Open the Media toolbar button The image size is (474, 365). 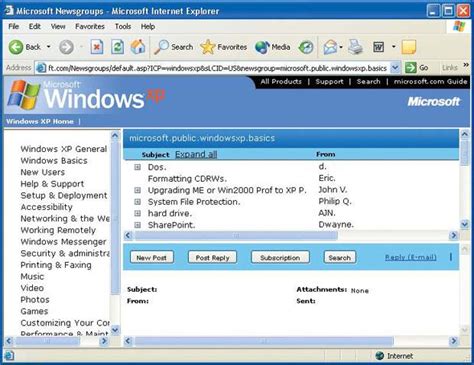click(272, 47)
